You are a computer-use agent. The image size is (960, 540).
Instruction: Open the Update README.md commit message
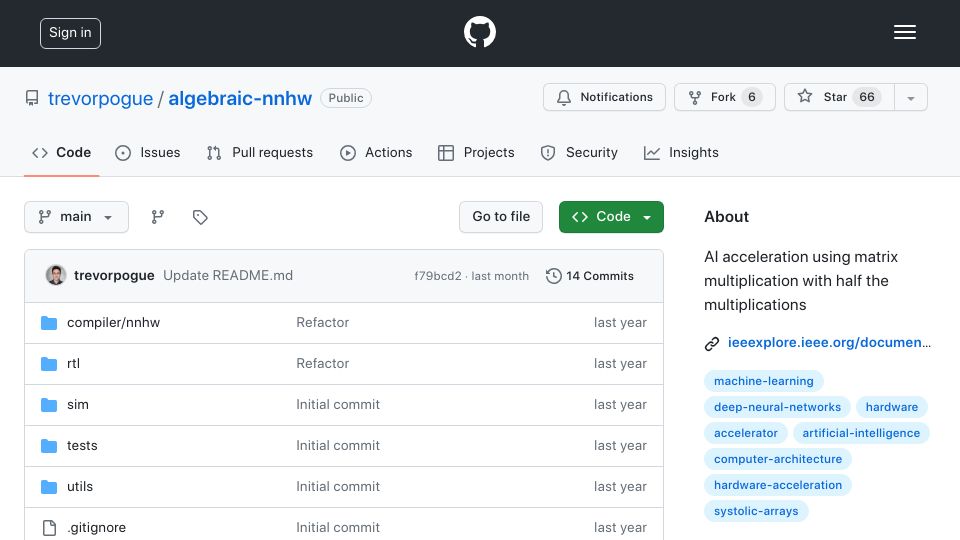tap(228, 276)
